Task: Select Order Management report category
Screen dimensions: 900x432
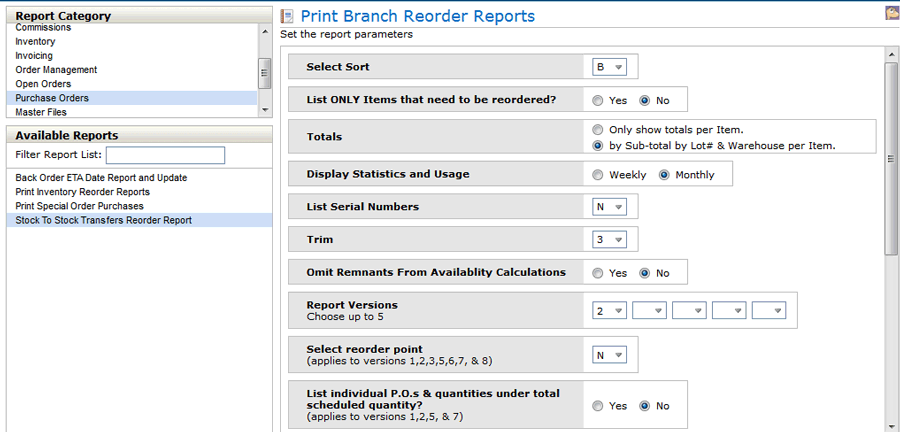Action: tap(56, 70)
